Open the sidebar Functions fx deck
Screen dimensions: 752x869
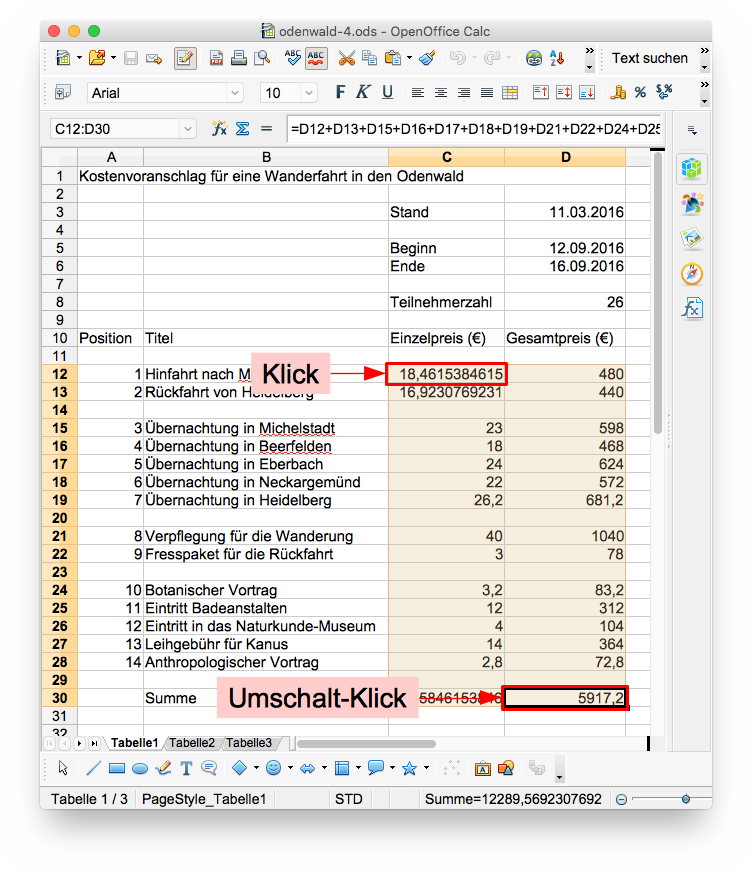click(692, 308)
